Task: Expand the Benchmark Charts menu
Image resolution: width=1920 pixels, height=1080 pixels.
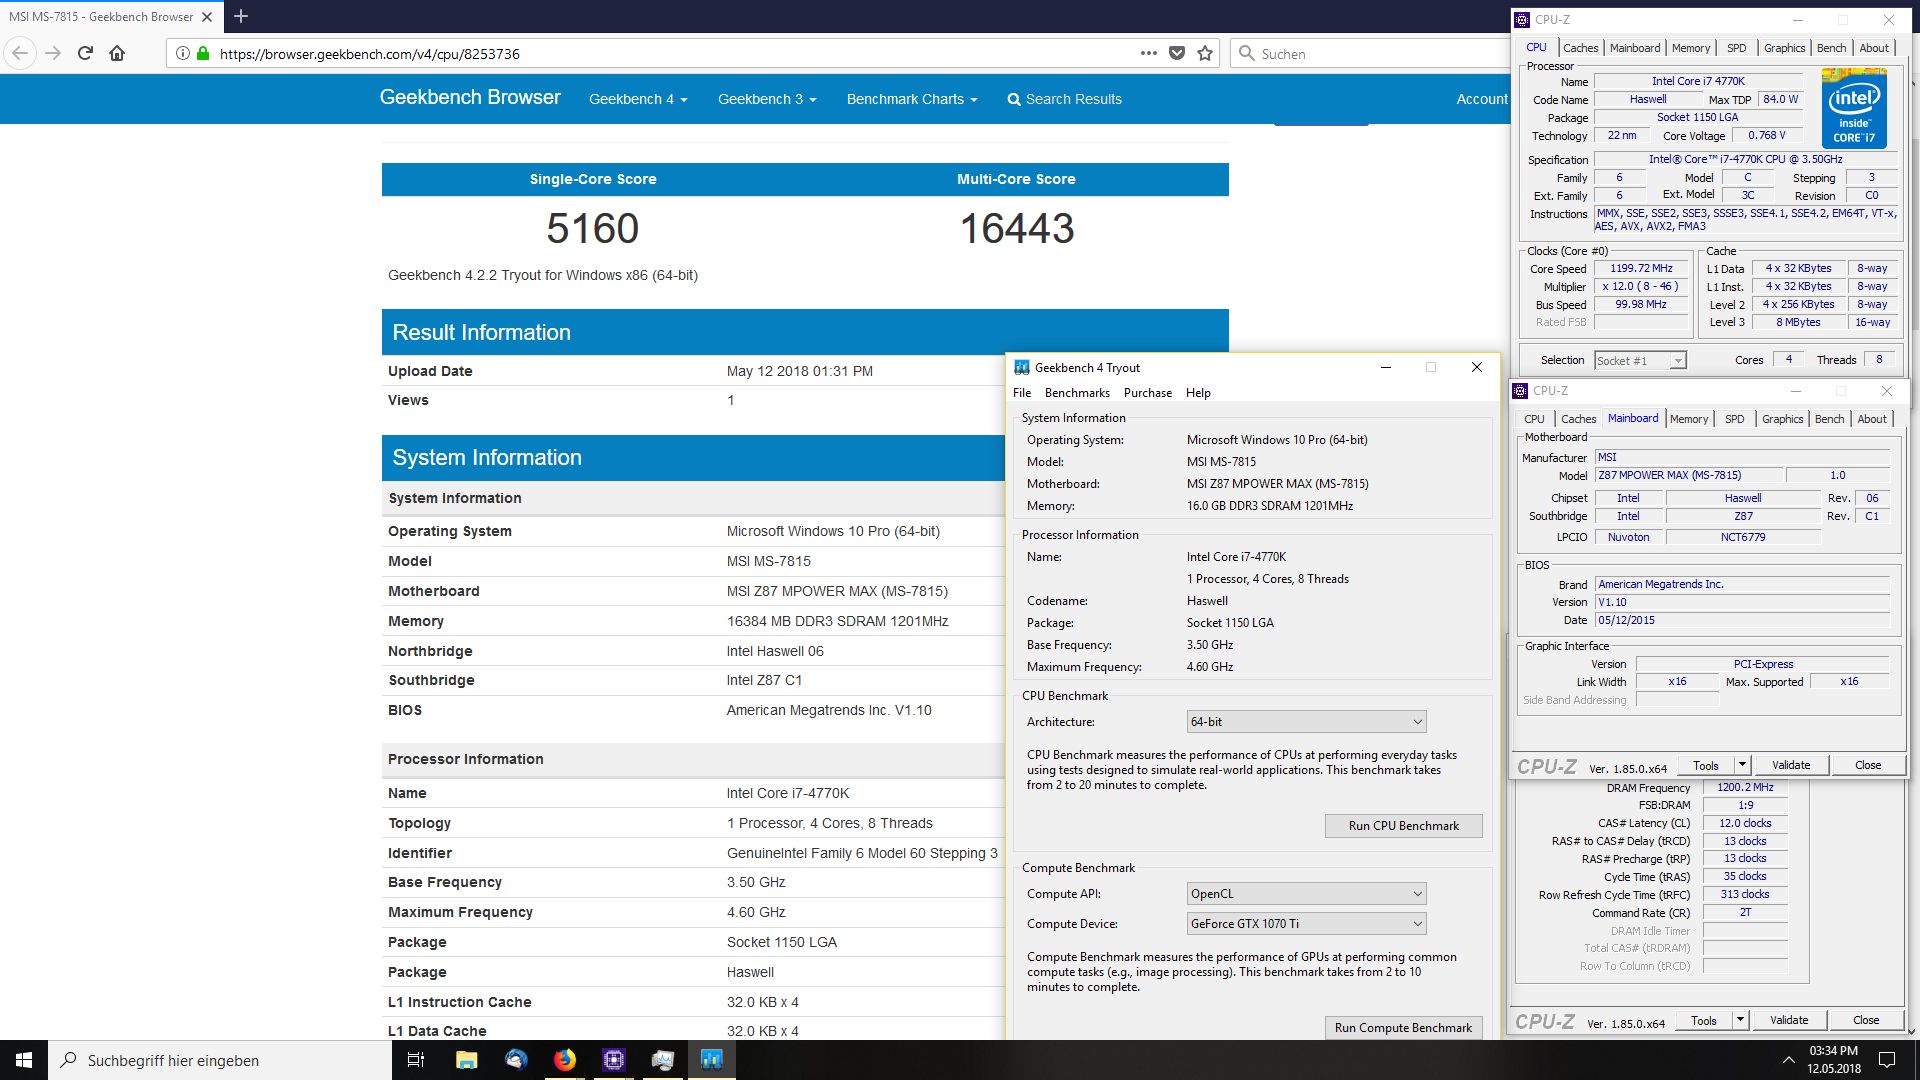Action: [x=912, y=99]
